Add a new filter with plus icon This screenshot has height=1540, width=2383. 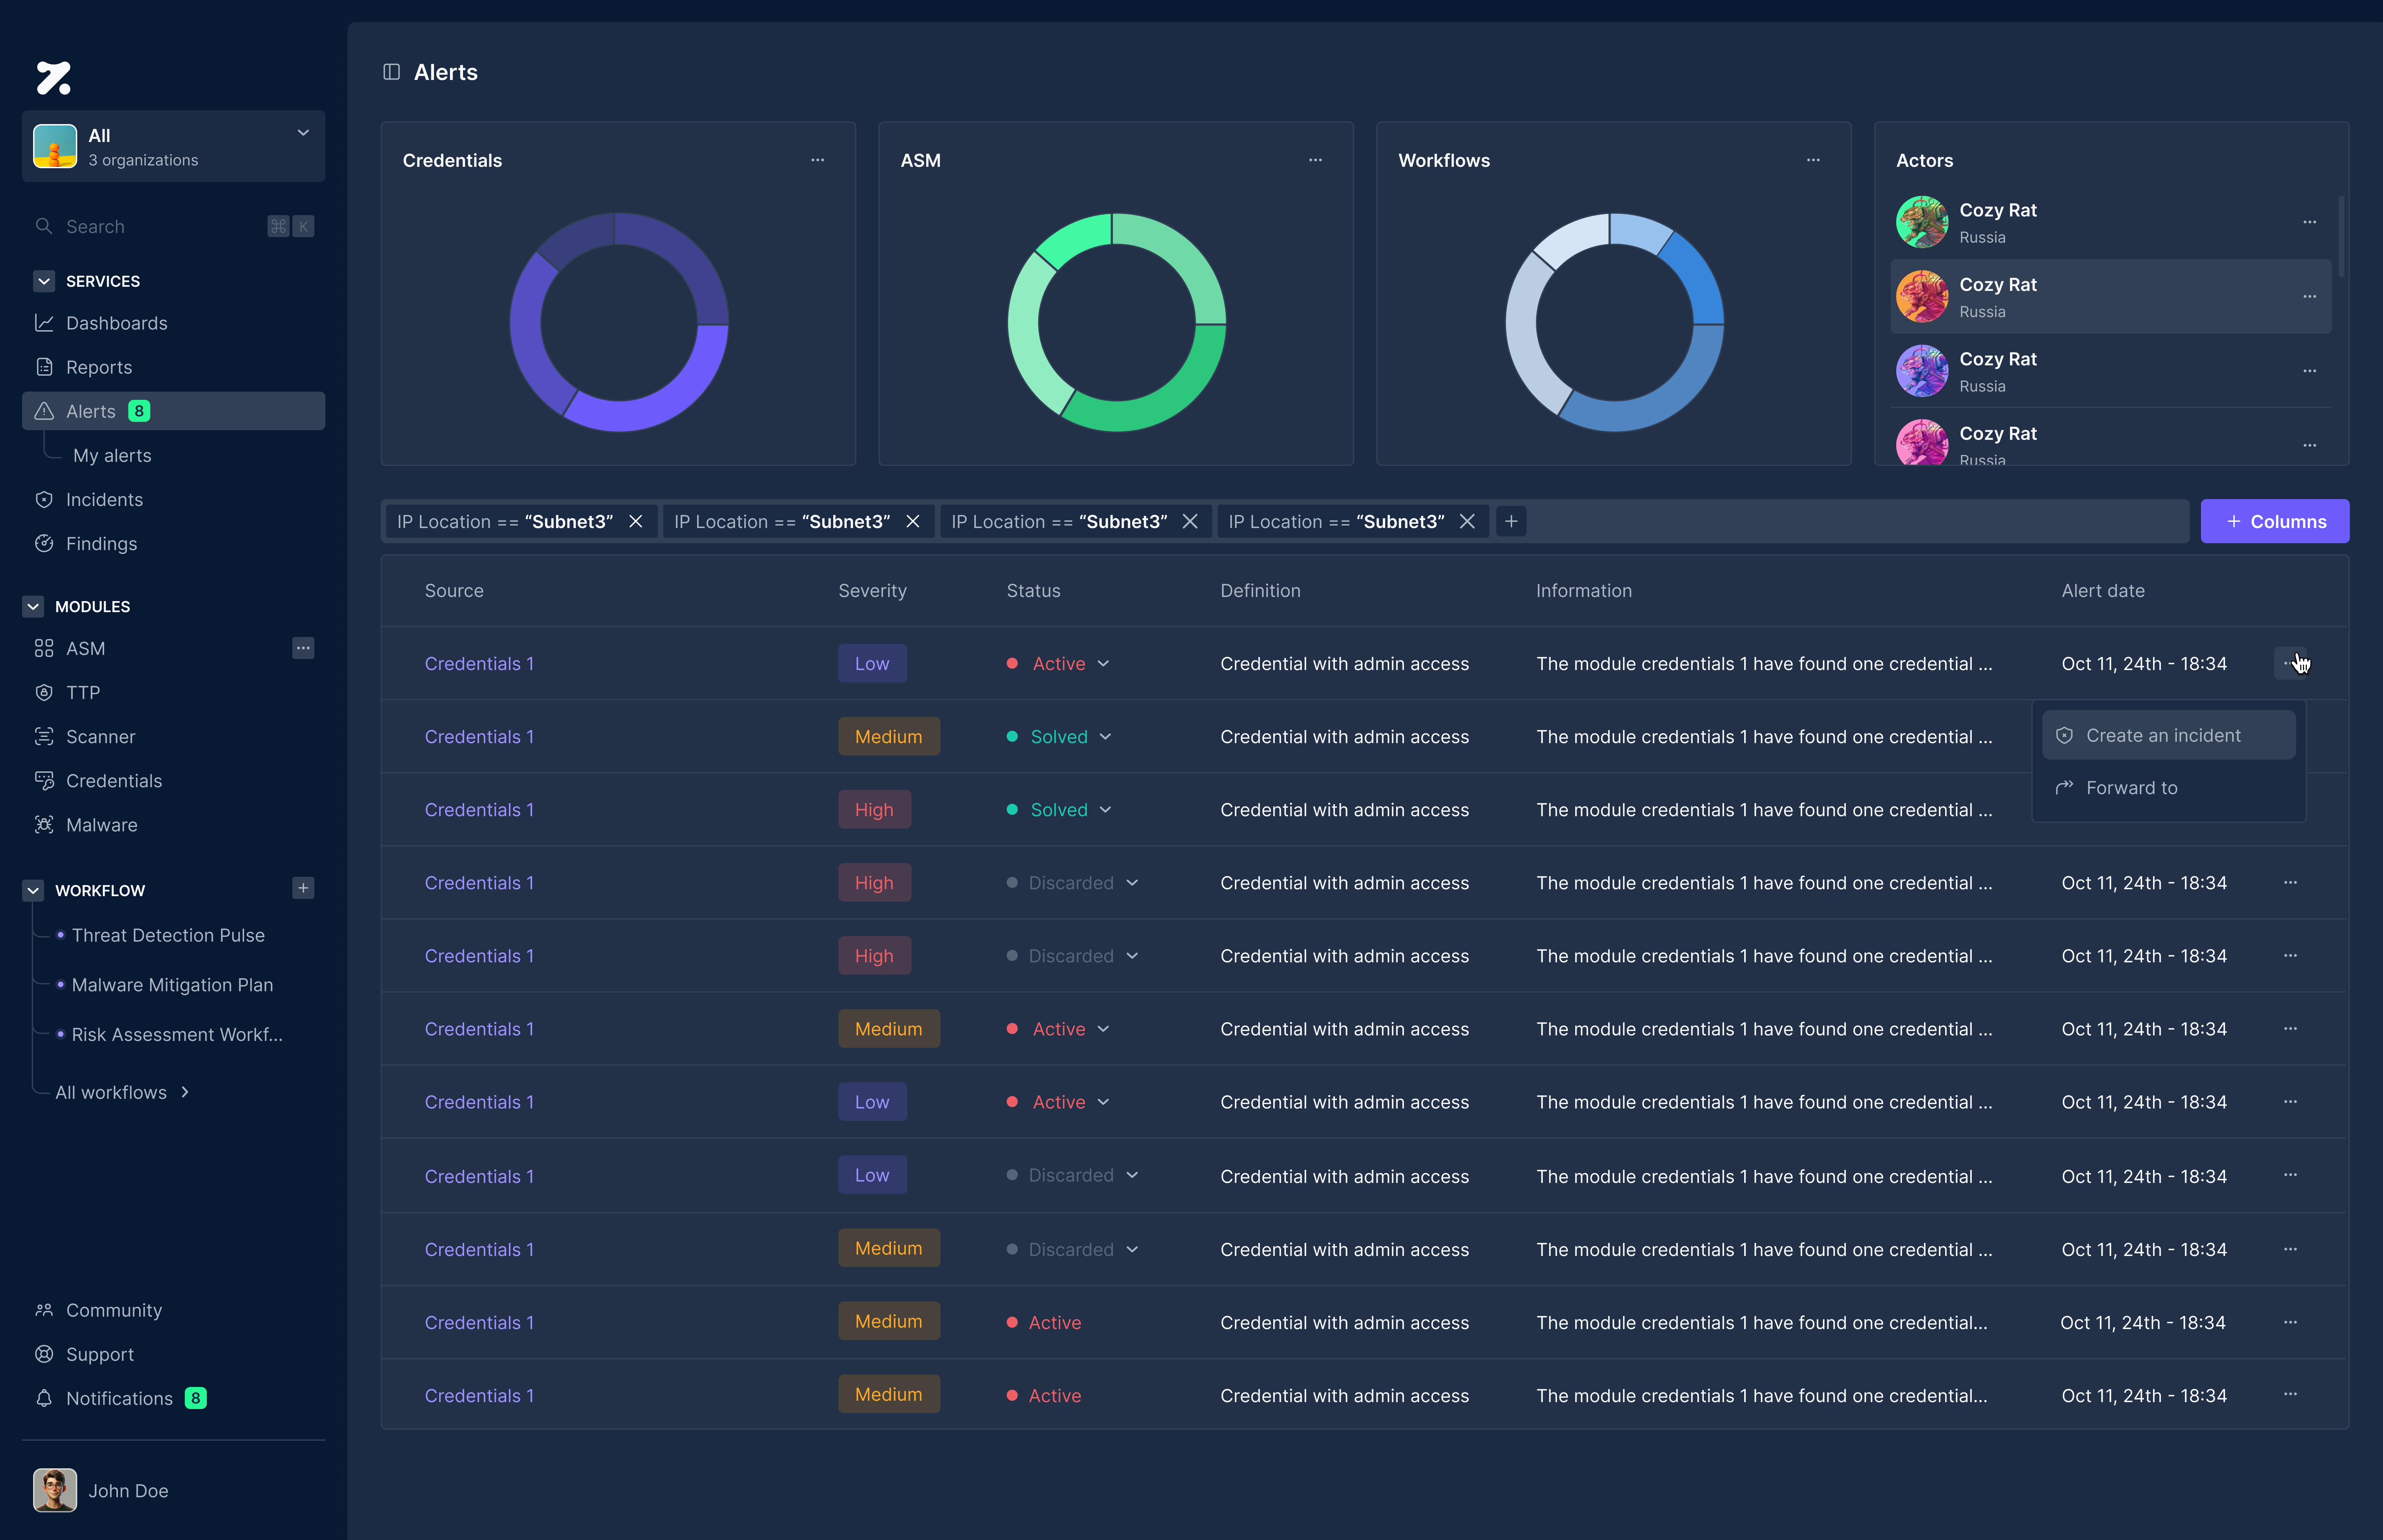1511,522
